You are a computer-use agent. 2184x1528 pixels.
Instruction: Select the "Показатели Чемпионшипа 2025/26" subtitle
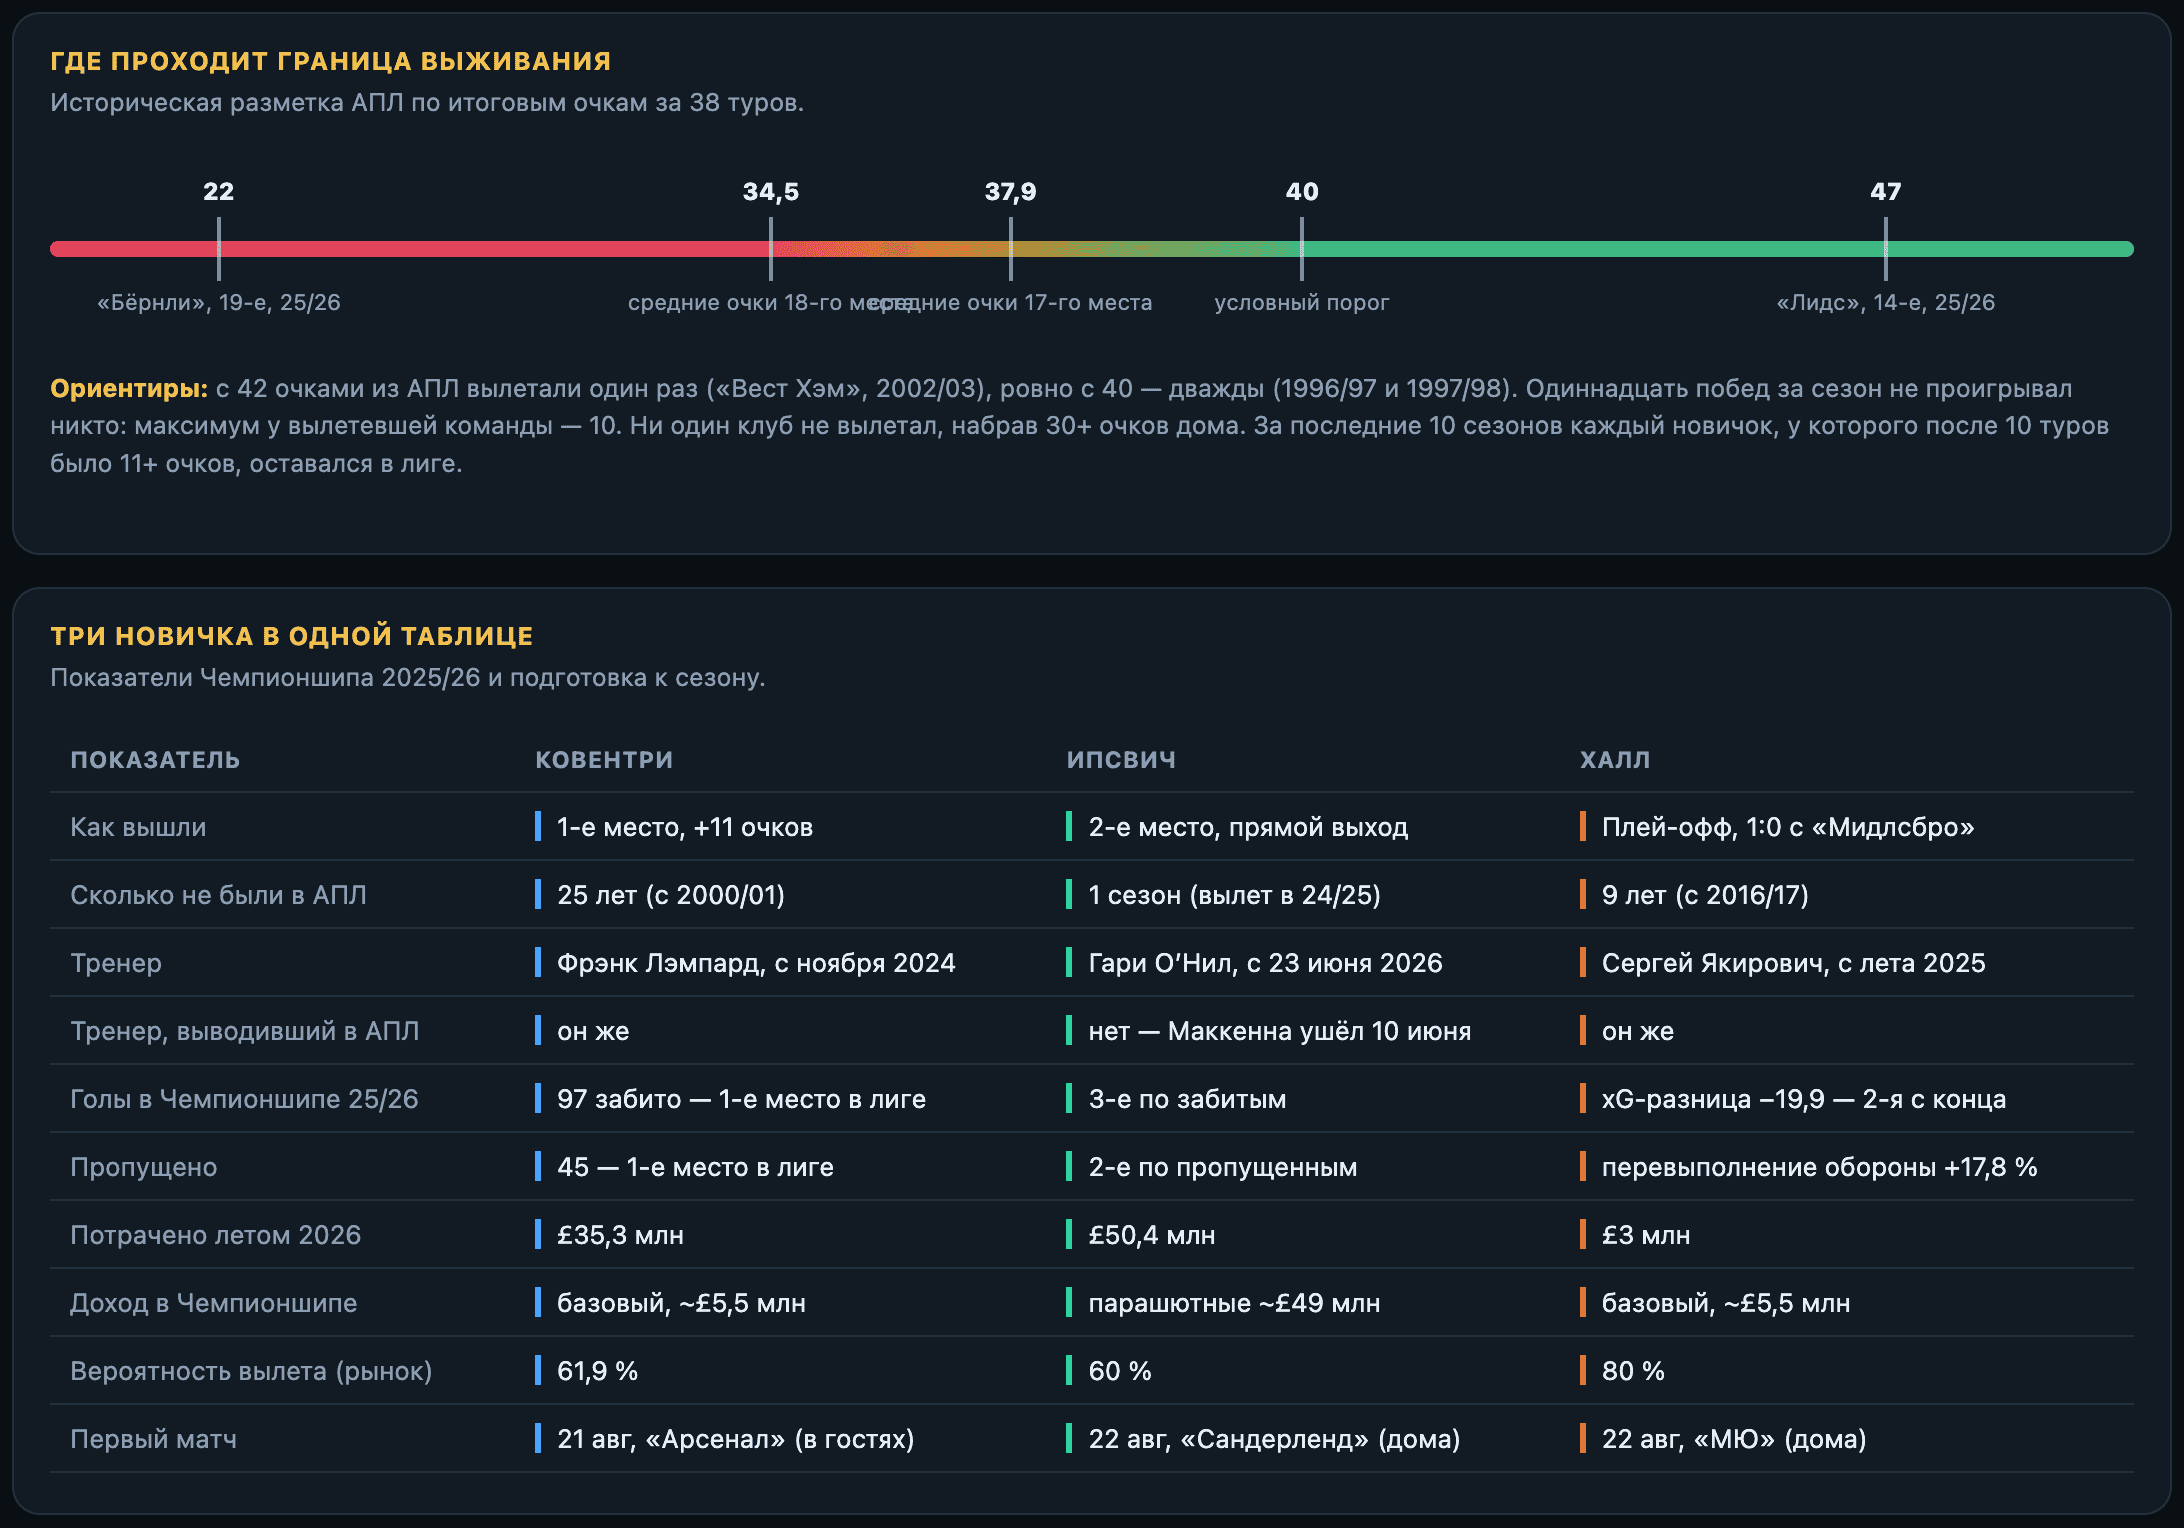coord(408,677)
